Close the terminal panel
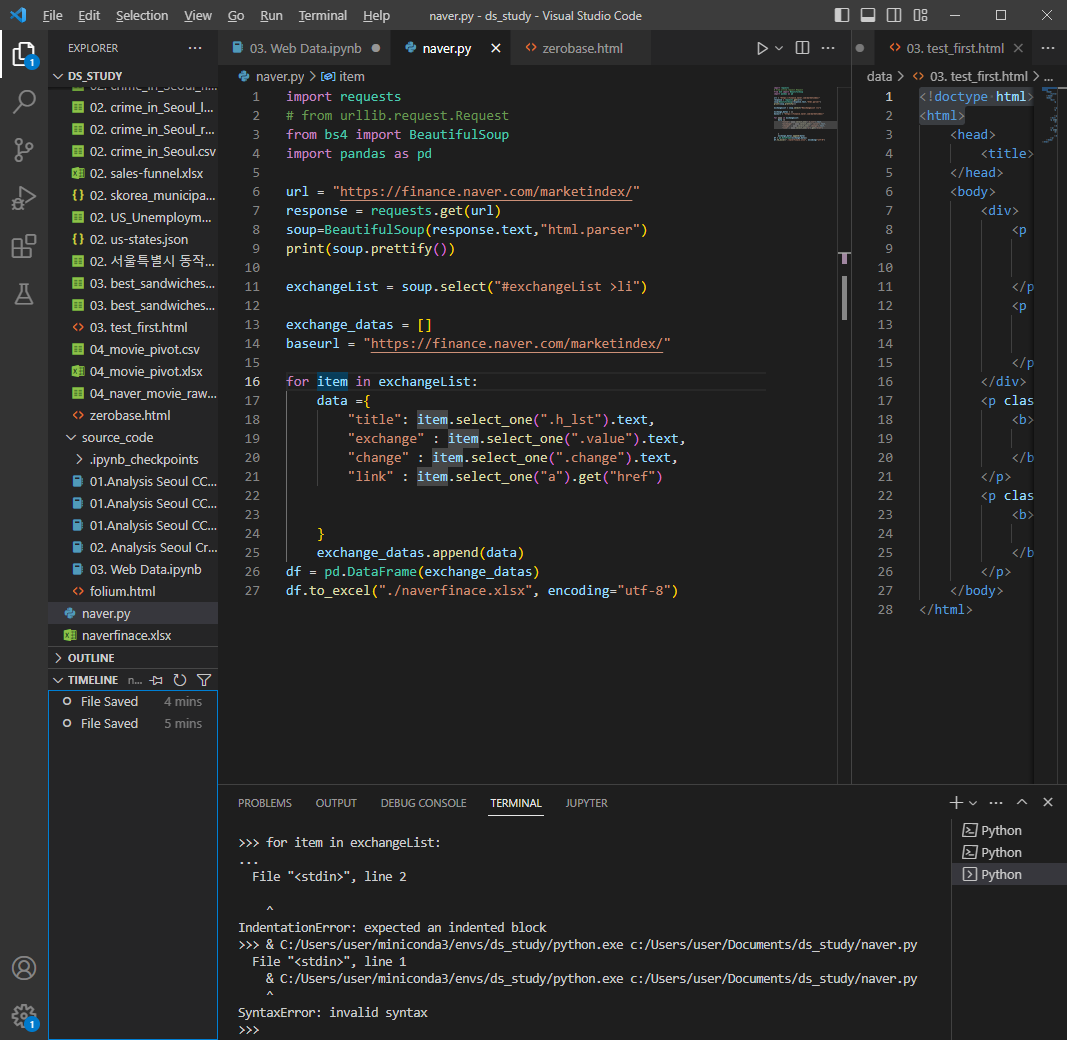The width and height of the screenshot is (1067, 1040). [x=1048, y=803]
